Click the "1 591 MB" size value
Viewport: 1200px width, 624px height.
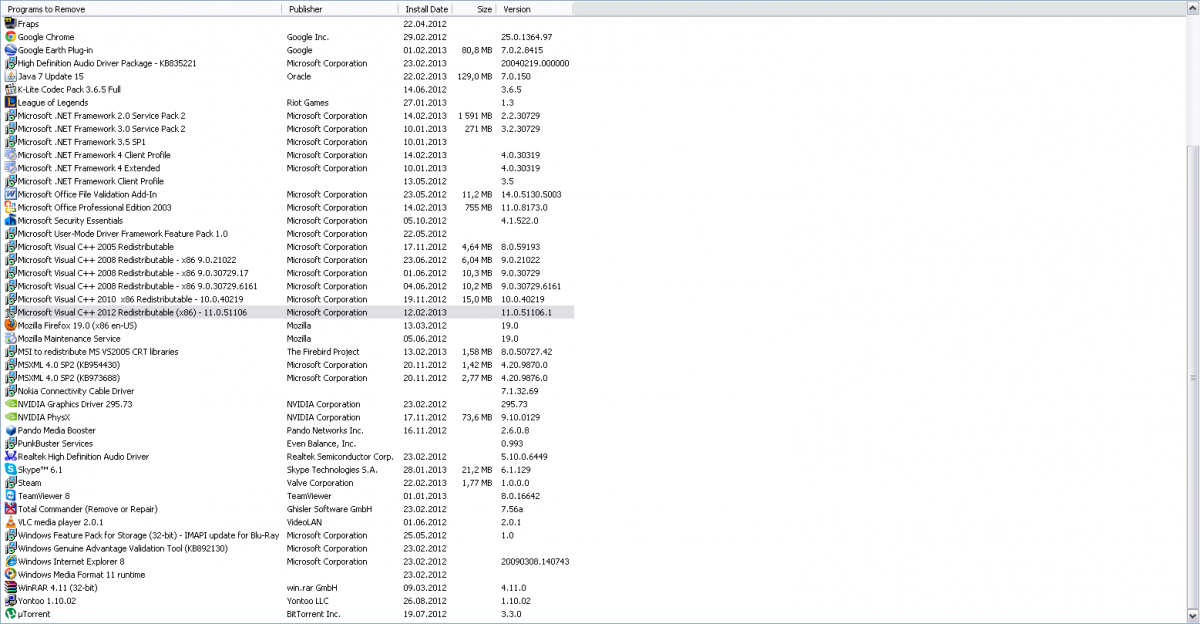[x=475, y=115]
